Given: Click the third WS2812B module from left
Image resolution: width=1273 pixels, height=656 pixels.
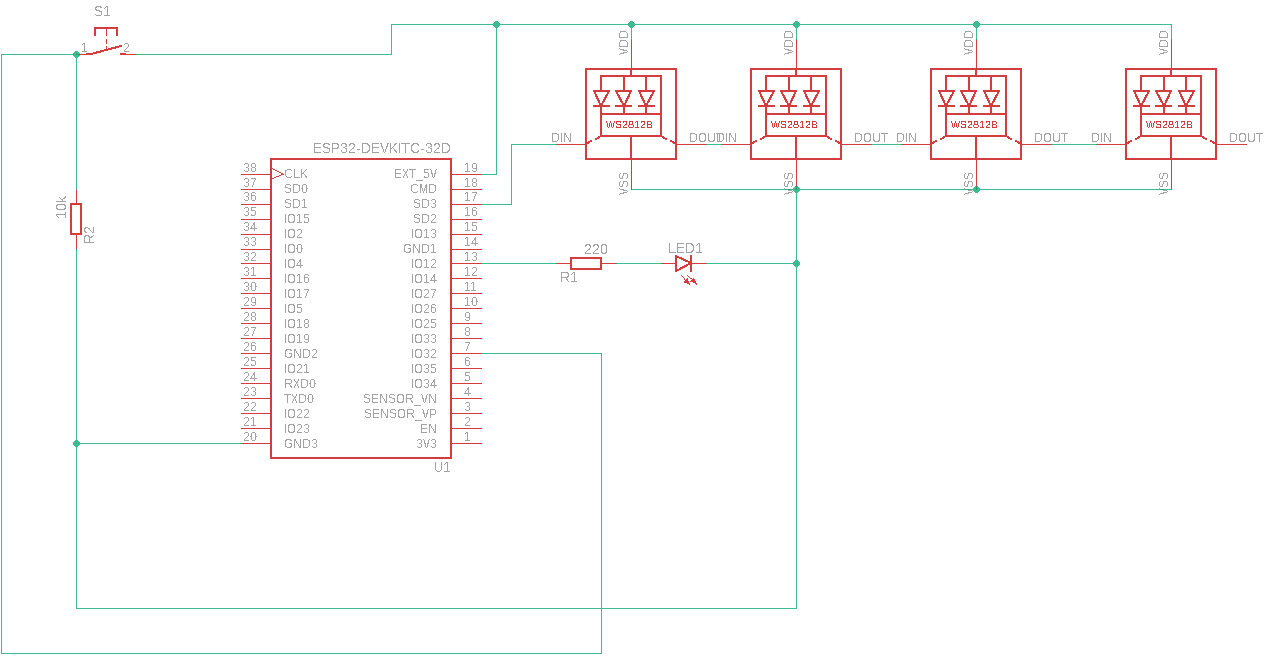Looking at the screenshot, I should click(975, 113).
